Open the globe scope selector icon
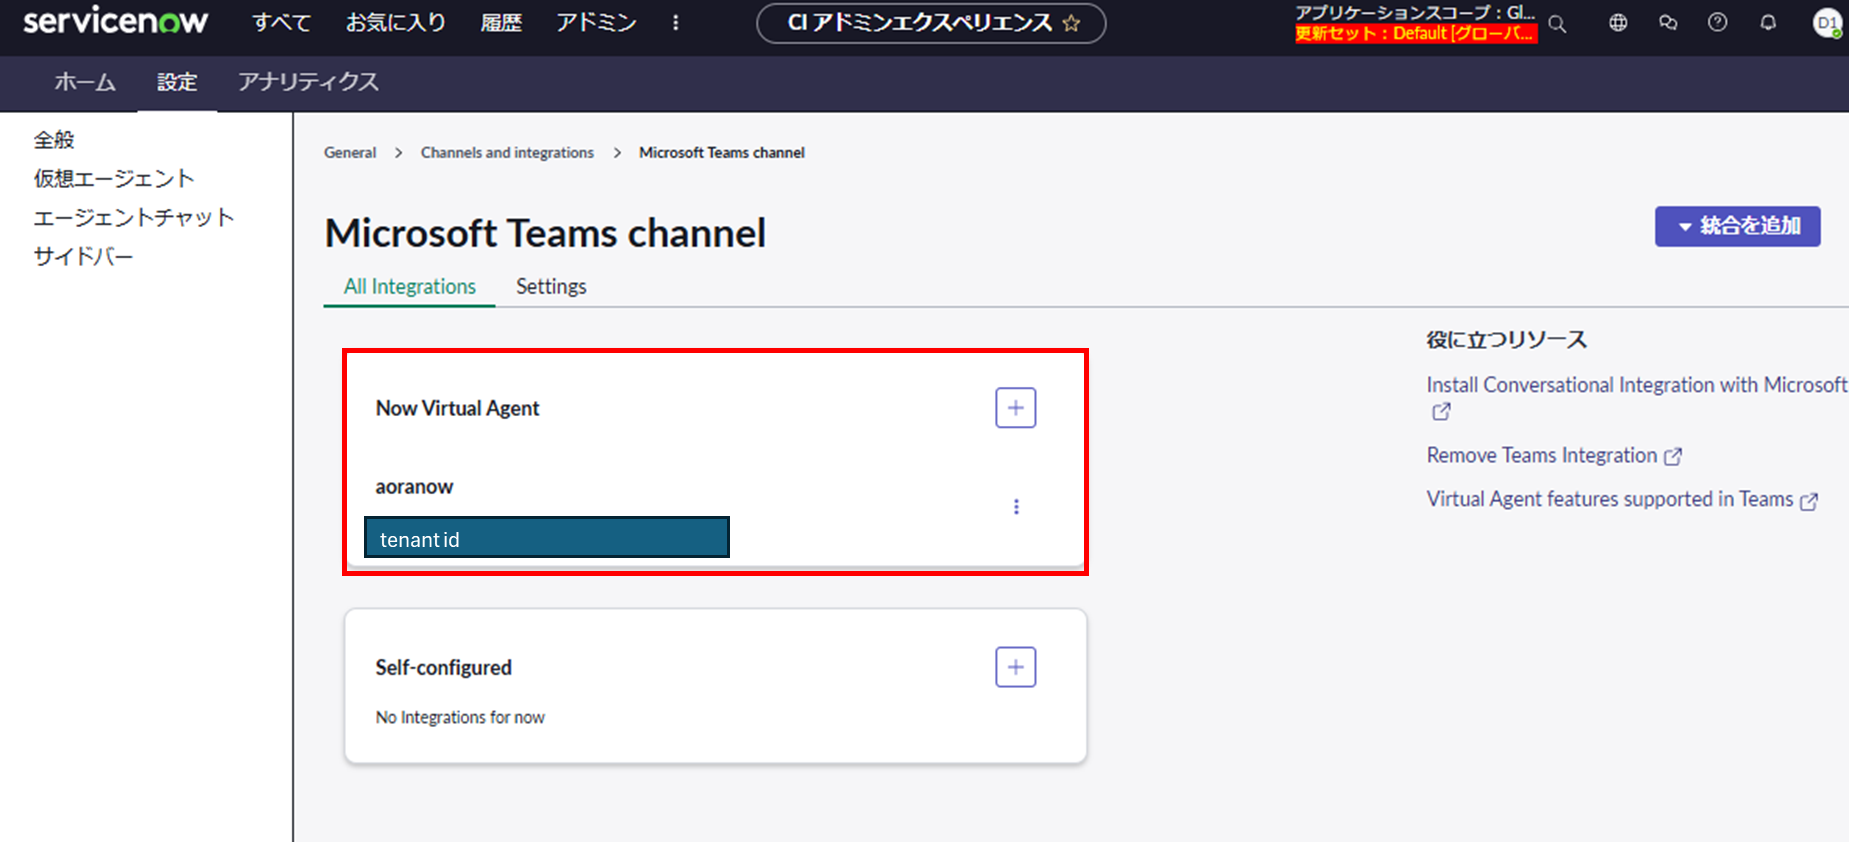 [1618, 23]
